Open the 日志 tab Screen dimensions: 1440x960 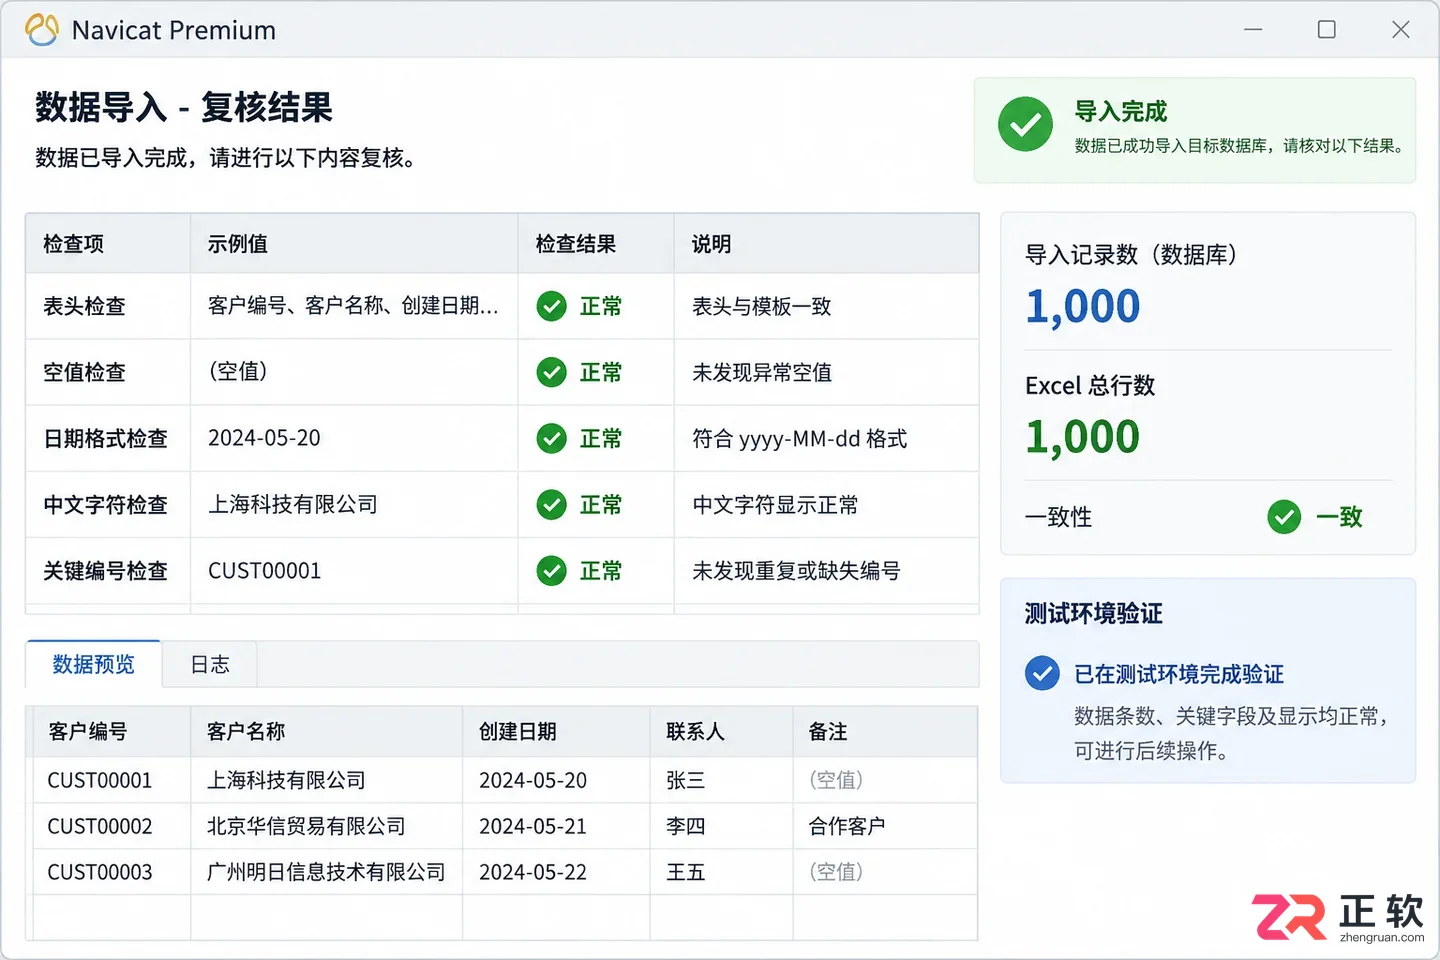[210, 664]
